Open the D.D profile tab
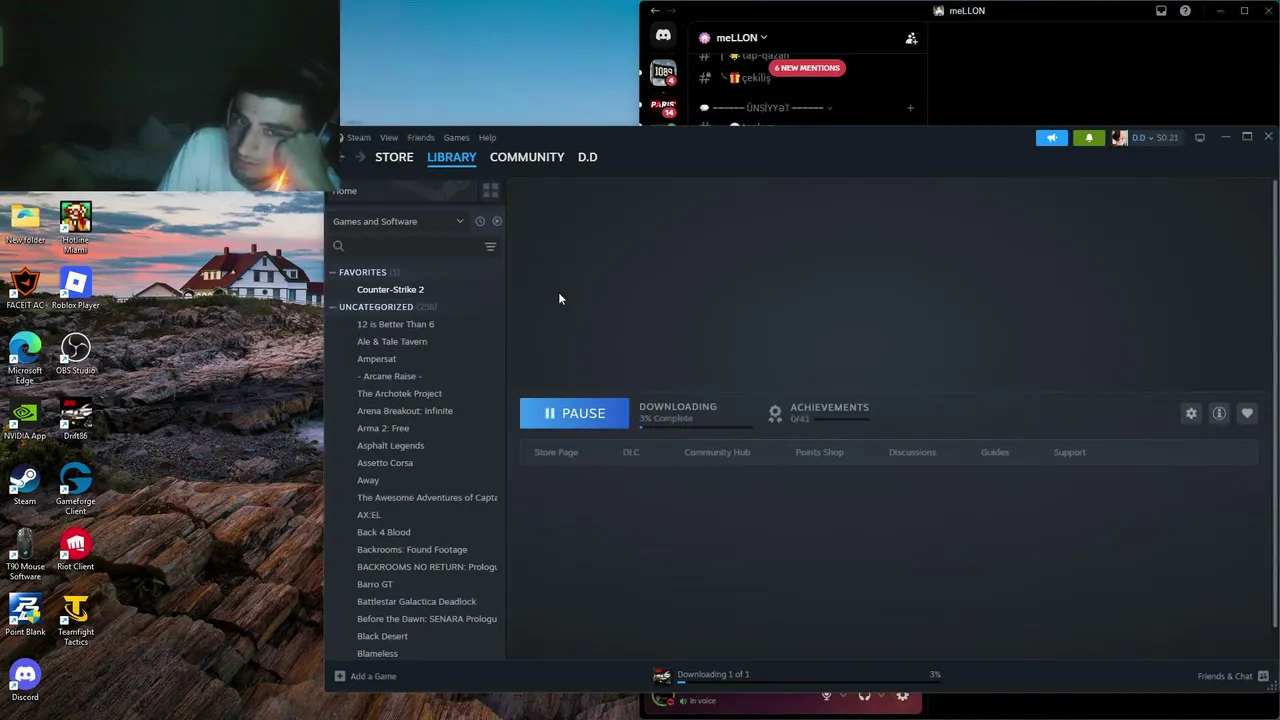Viewport: 1280px width, 720px height. tap(588, 157)
